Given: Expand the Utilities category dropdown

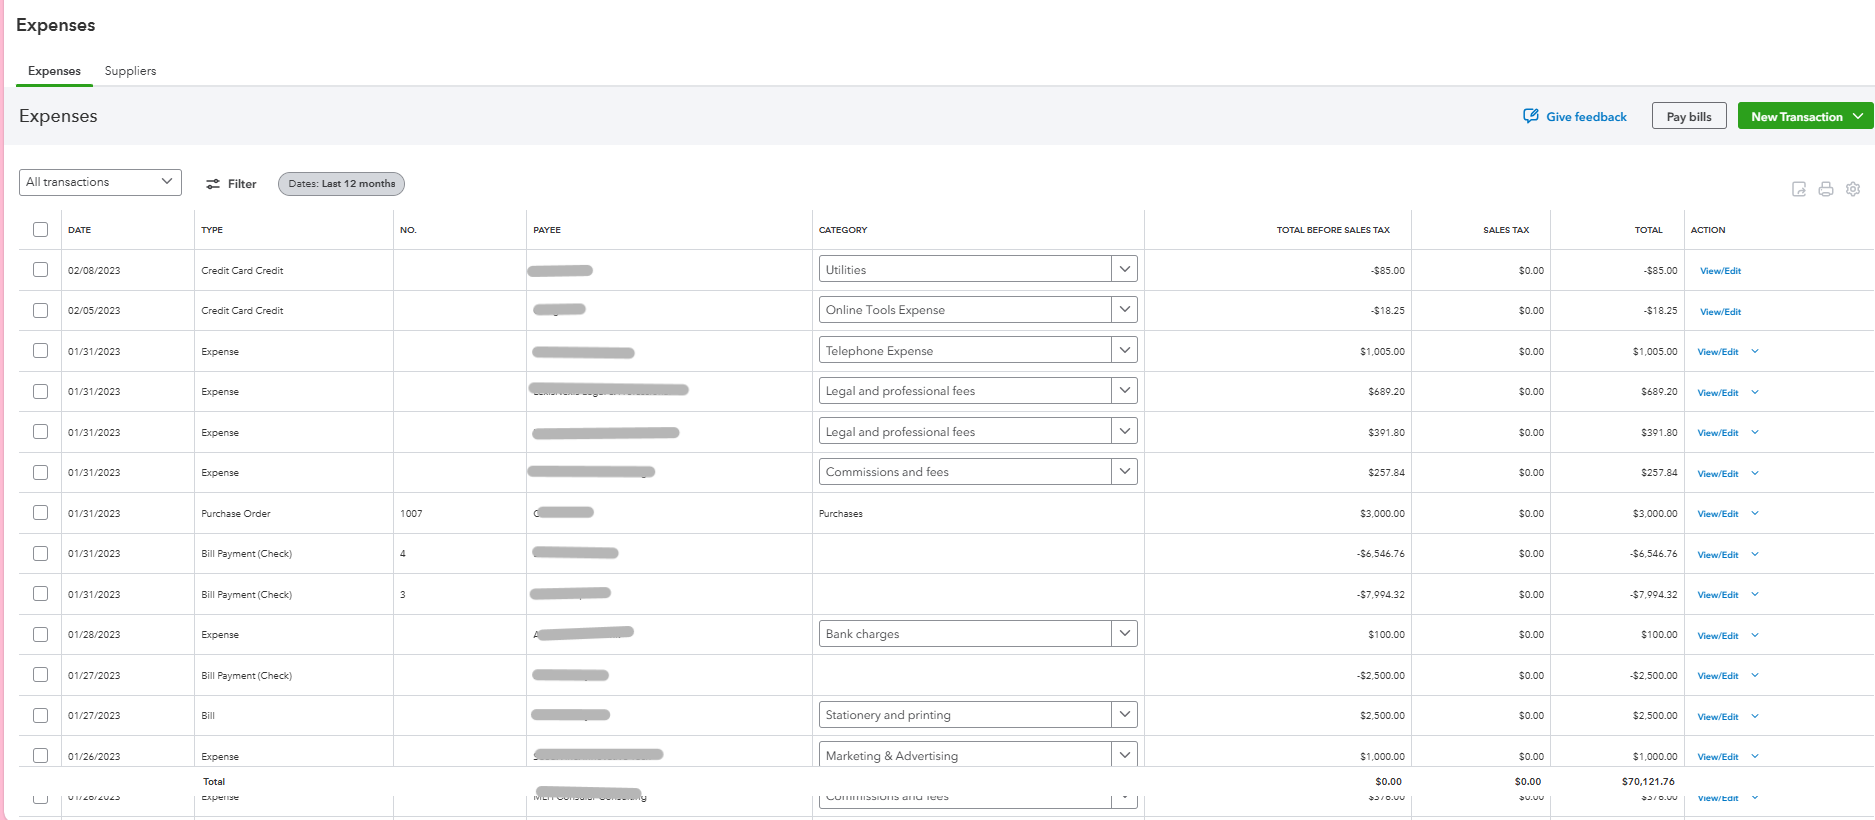Looking at the screenshot, I should (1125, 269).
